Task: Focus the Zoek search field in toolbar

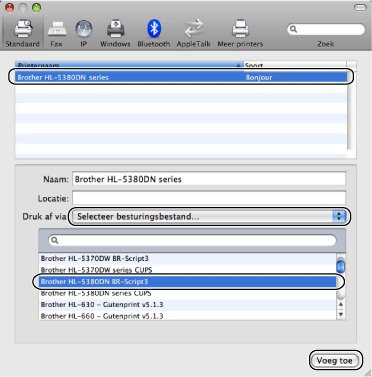Action: [326, 29]
